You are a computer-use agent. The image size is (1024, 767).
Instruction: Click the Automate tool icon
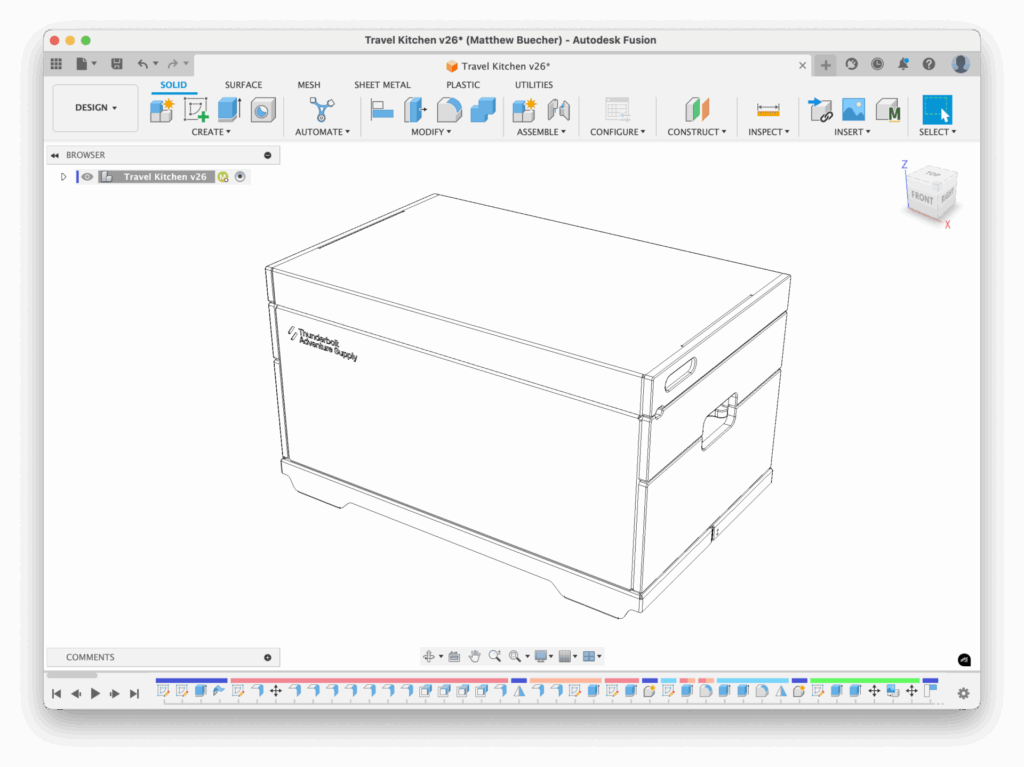pos(321,109)
